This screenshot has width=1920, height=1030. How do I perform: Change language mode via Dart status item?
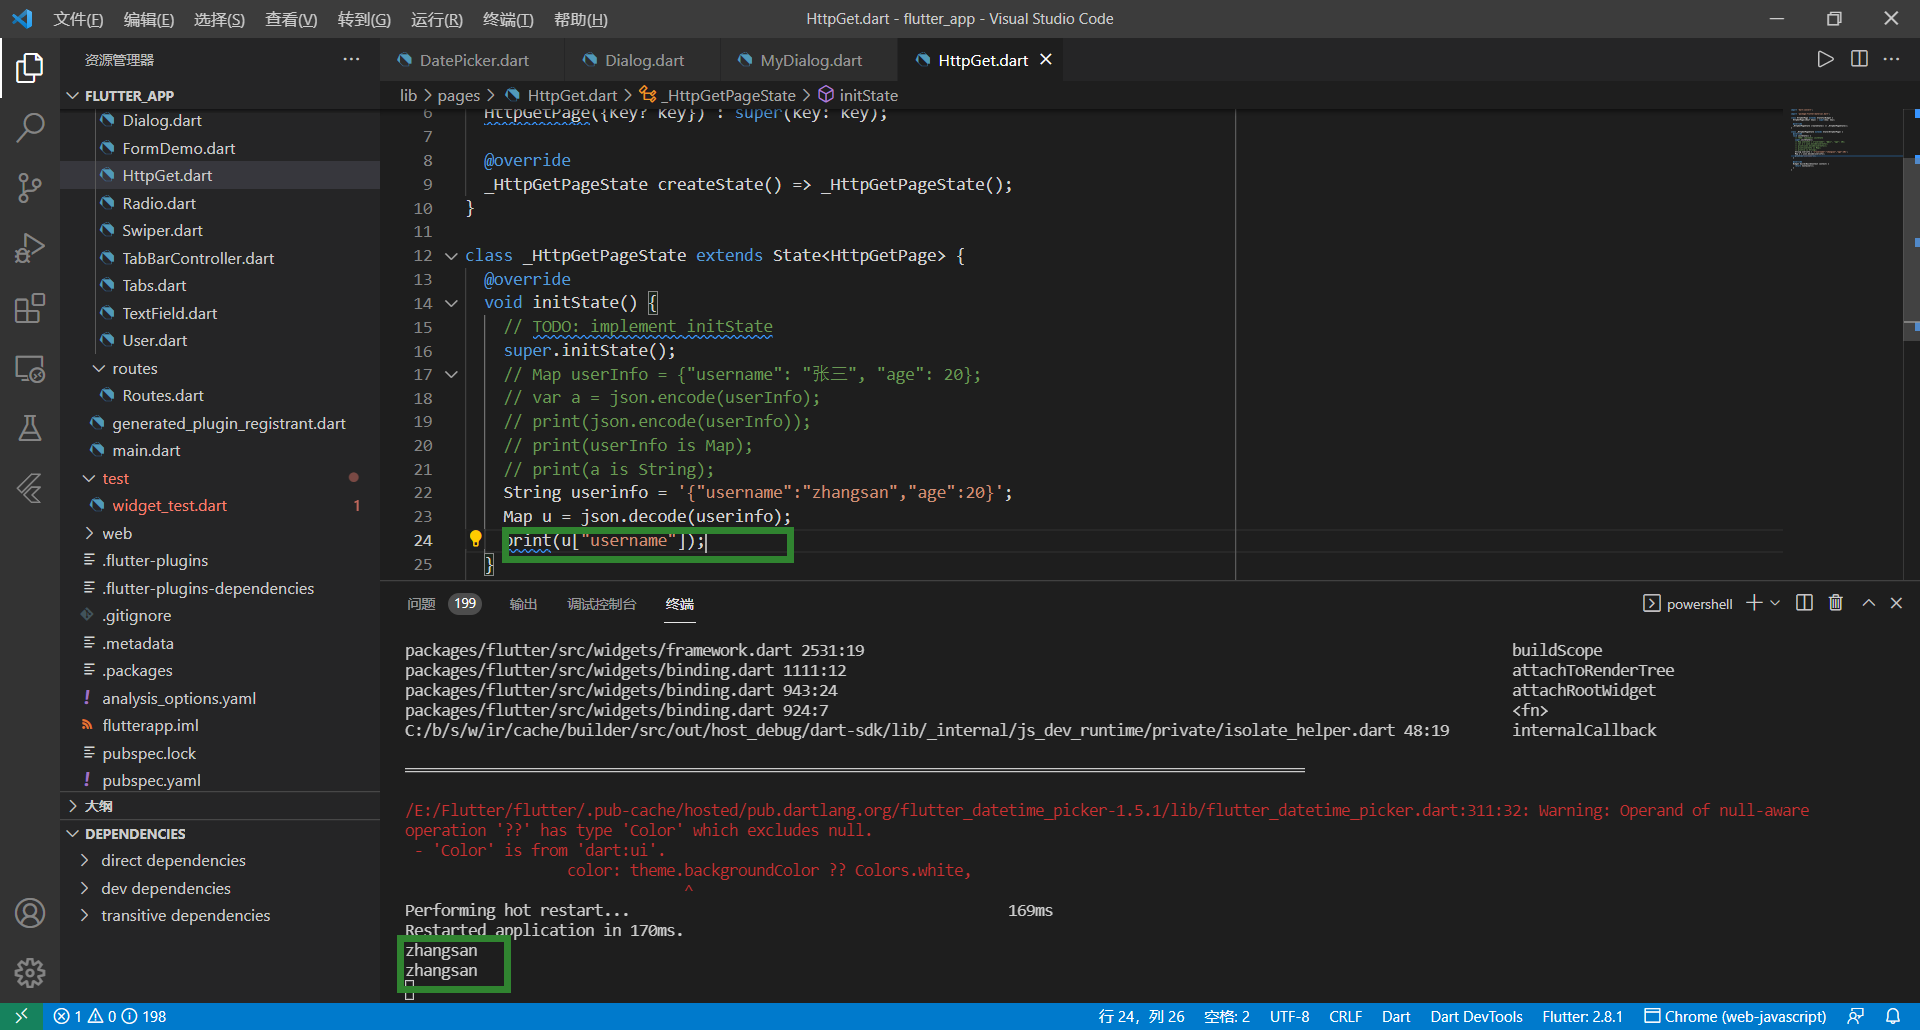[1396, 1016]
